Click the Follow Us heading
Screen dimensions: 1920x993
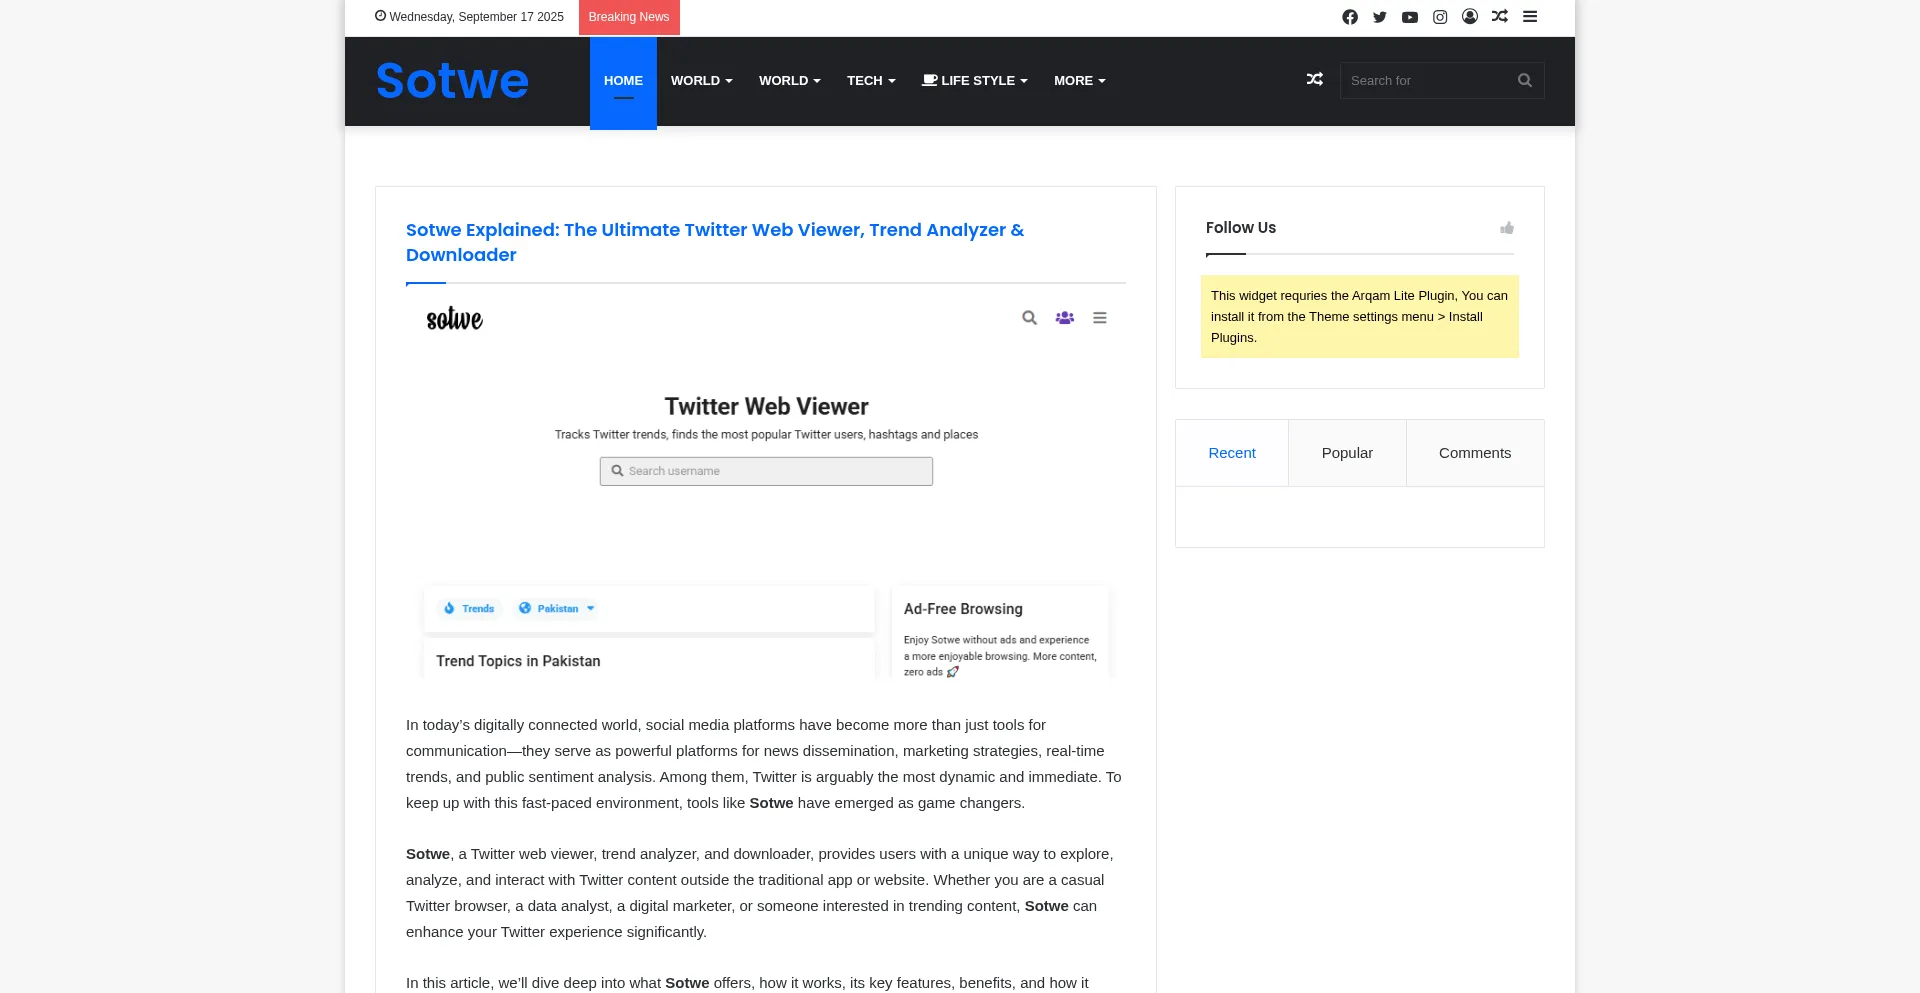(x=1241, y=228)
